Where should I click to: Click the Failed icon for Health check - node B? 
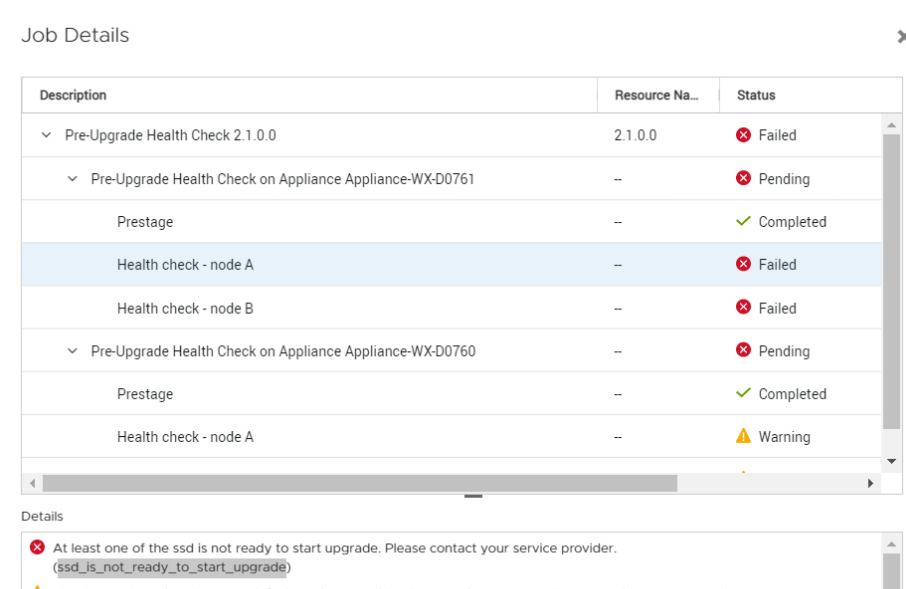742,307
